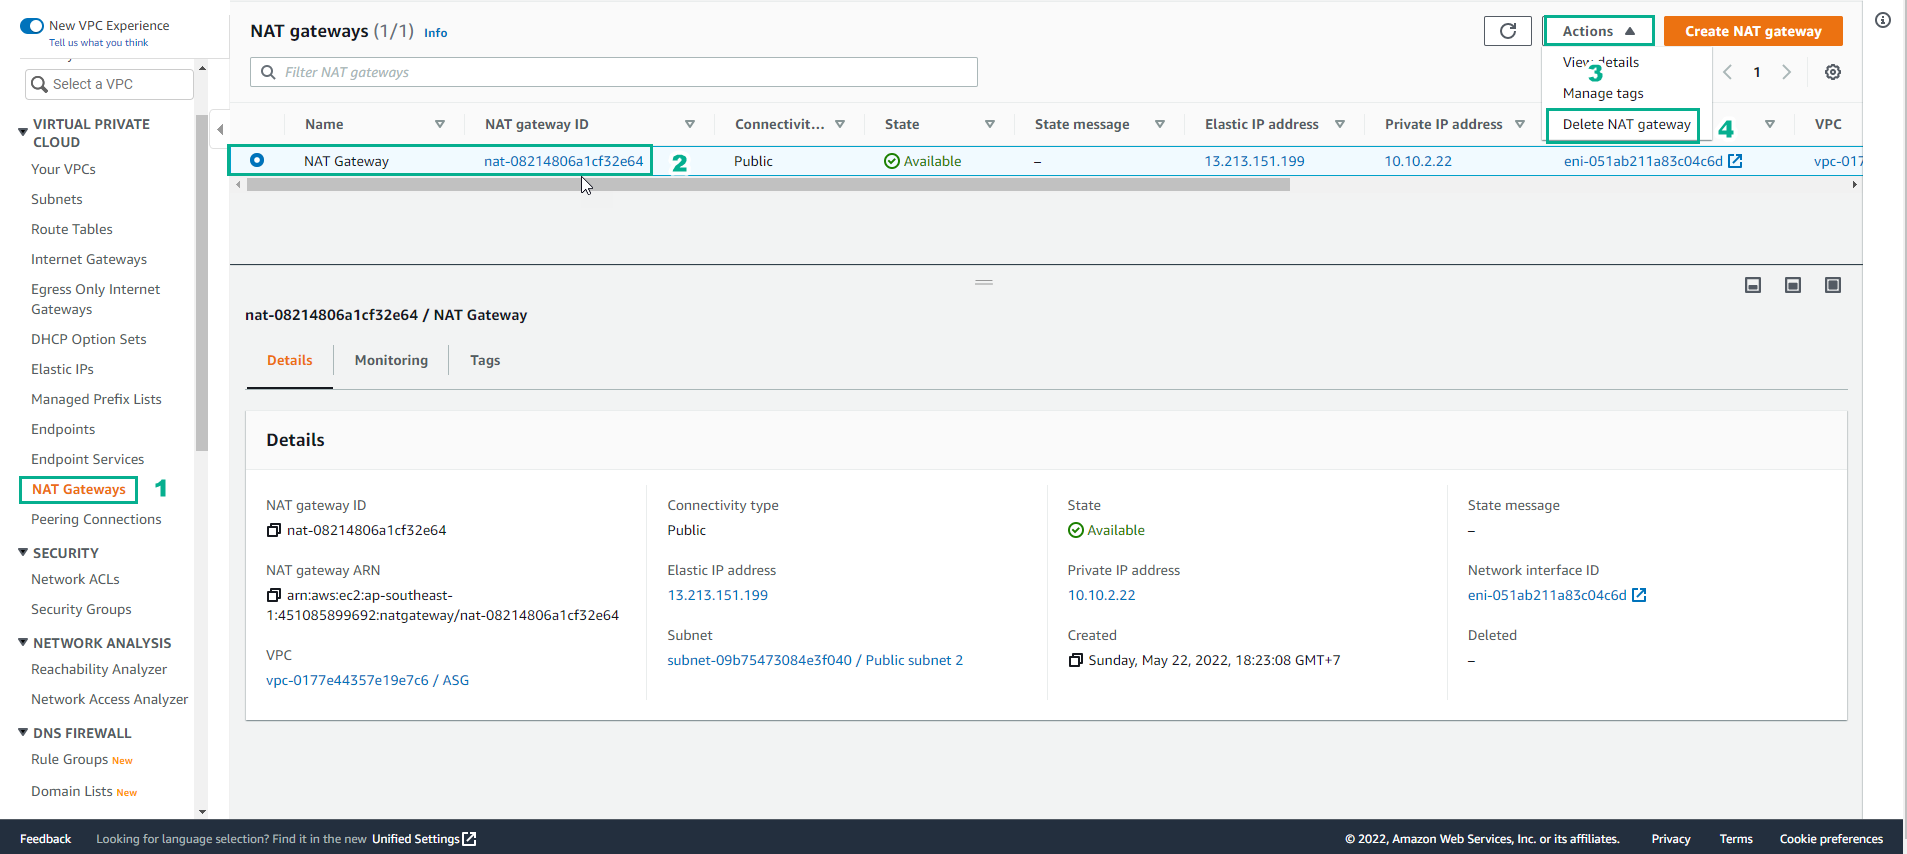1907x854 pixels.
Task: Click the table horizontal scrollbar
Action: (x=768, y=185)
